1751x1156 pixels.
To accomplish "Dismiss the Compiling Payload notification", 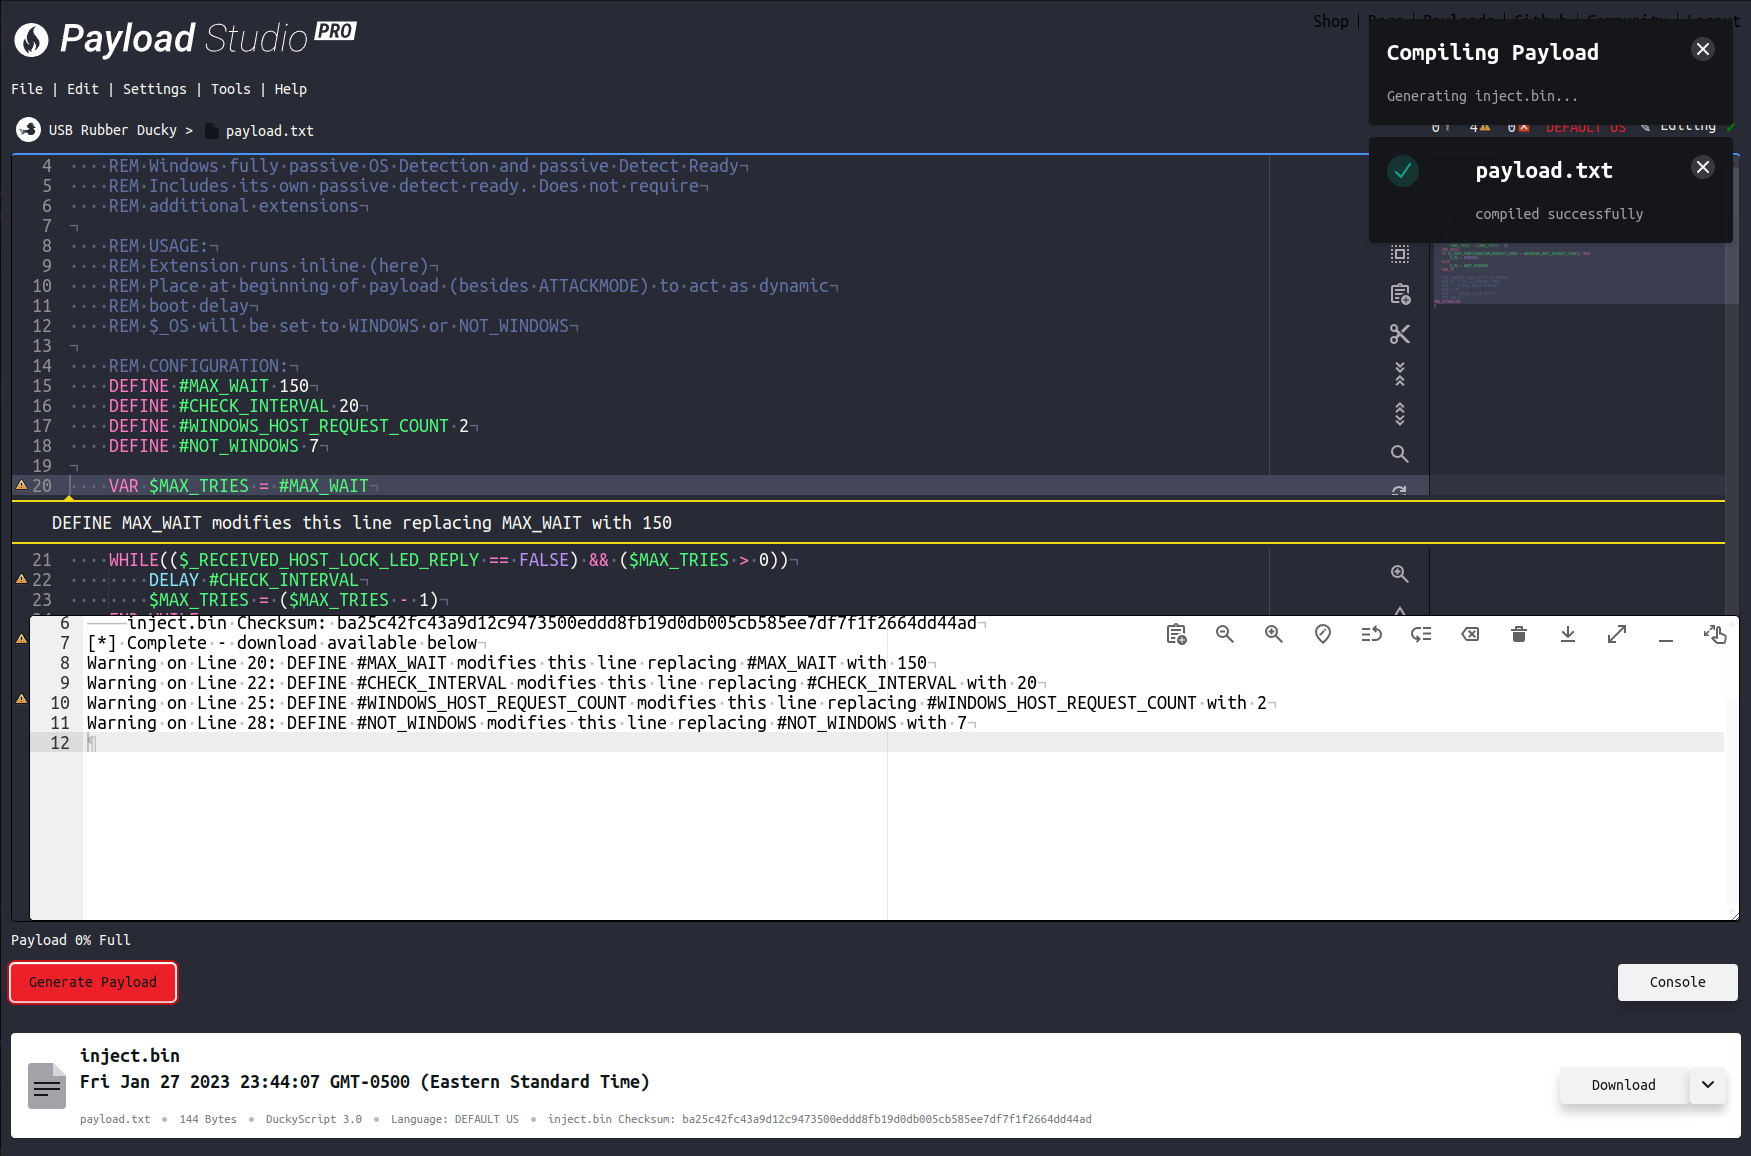I will pos(1703,50).
